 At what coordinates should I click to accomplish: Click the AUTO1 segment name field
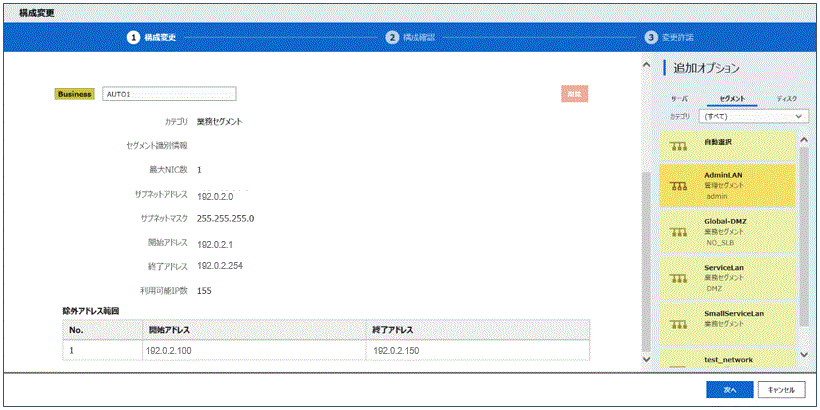[x=169, y=94]
